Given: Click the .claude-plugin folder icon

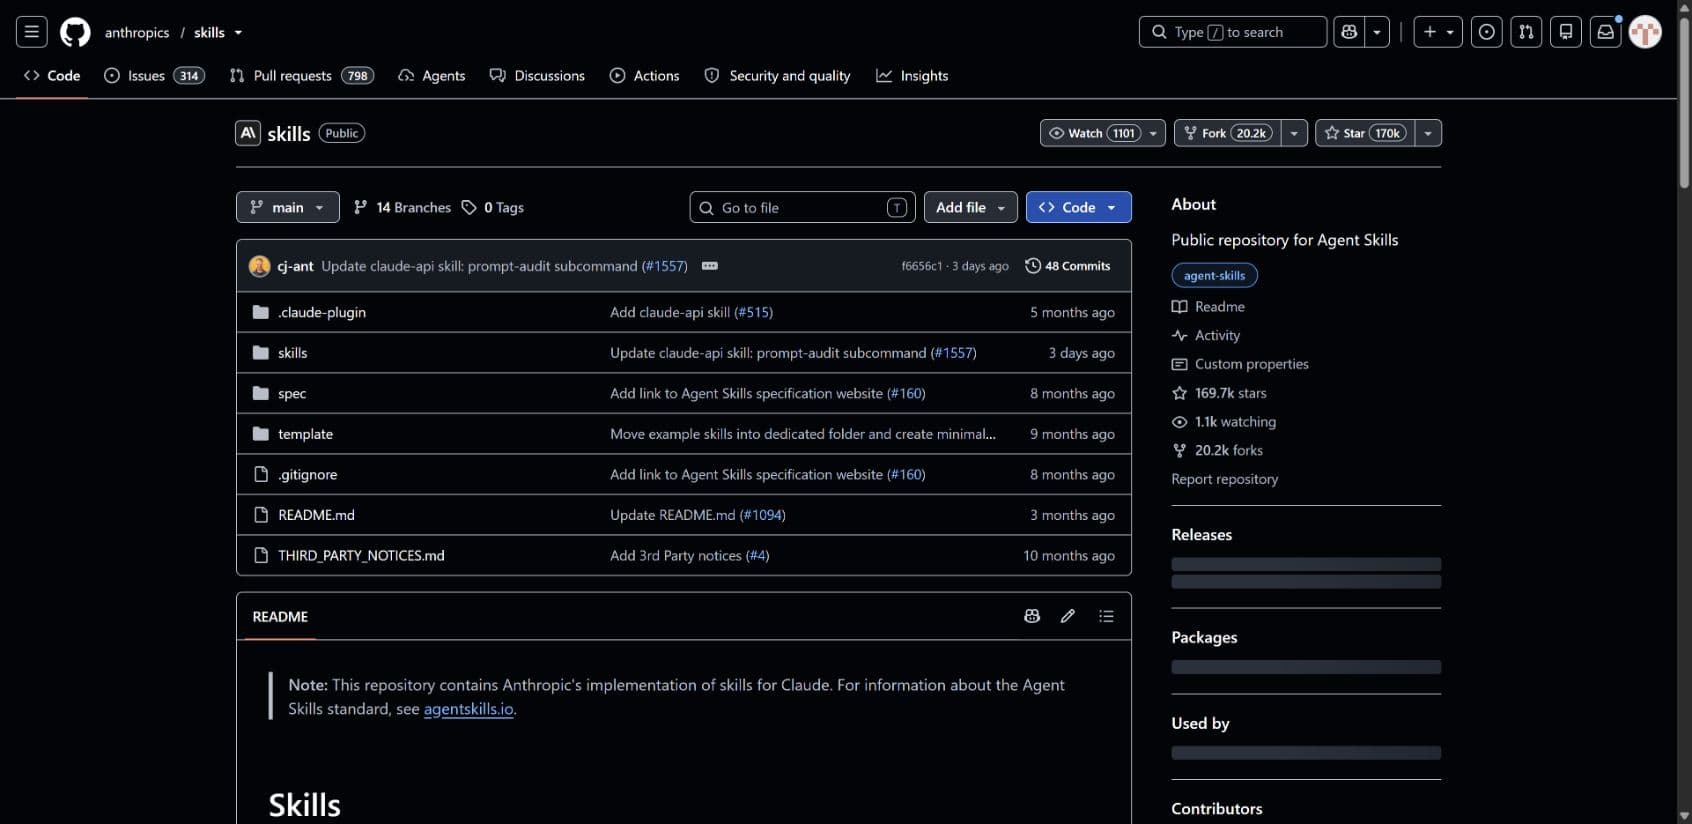Looking at the screenshot, I should [261, 312].
